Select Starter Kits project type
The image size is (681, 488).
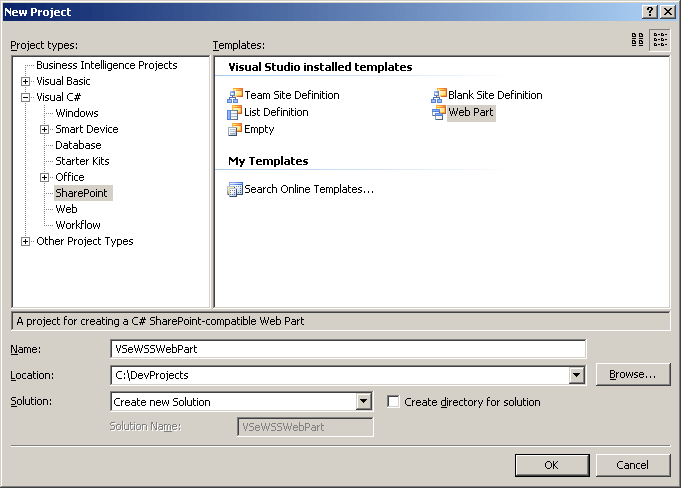tap(82, 161)
